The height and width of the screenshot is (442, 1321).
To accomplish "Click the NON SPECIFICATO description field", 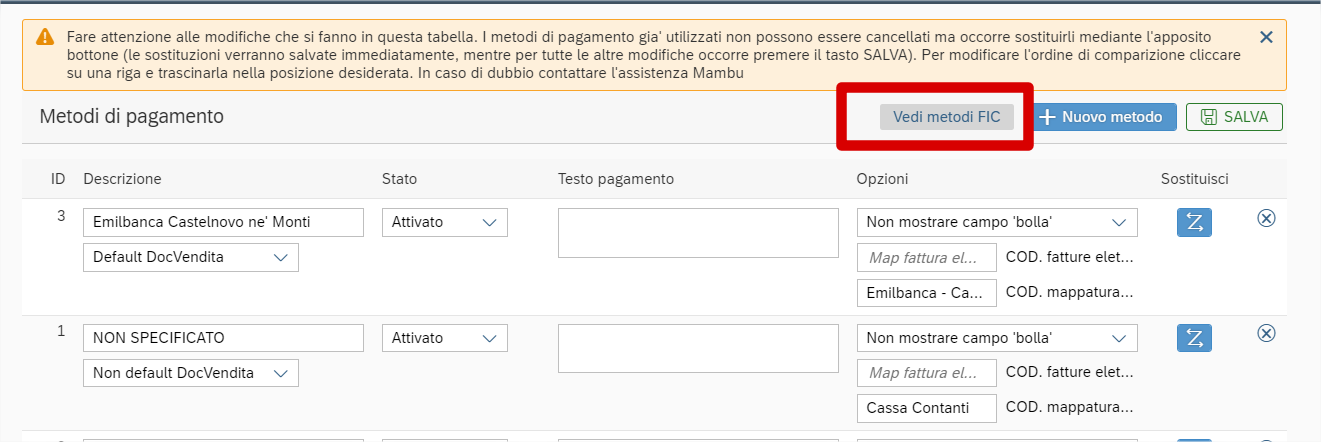I will pyautogui.click(x=223, y=338).
